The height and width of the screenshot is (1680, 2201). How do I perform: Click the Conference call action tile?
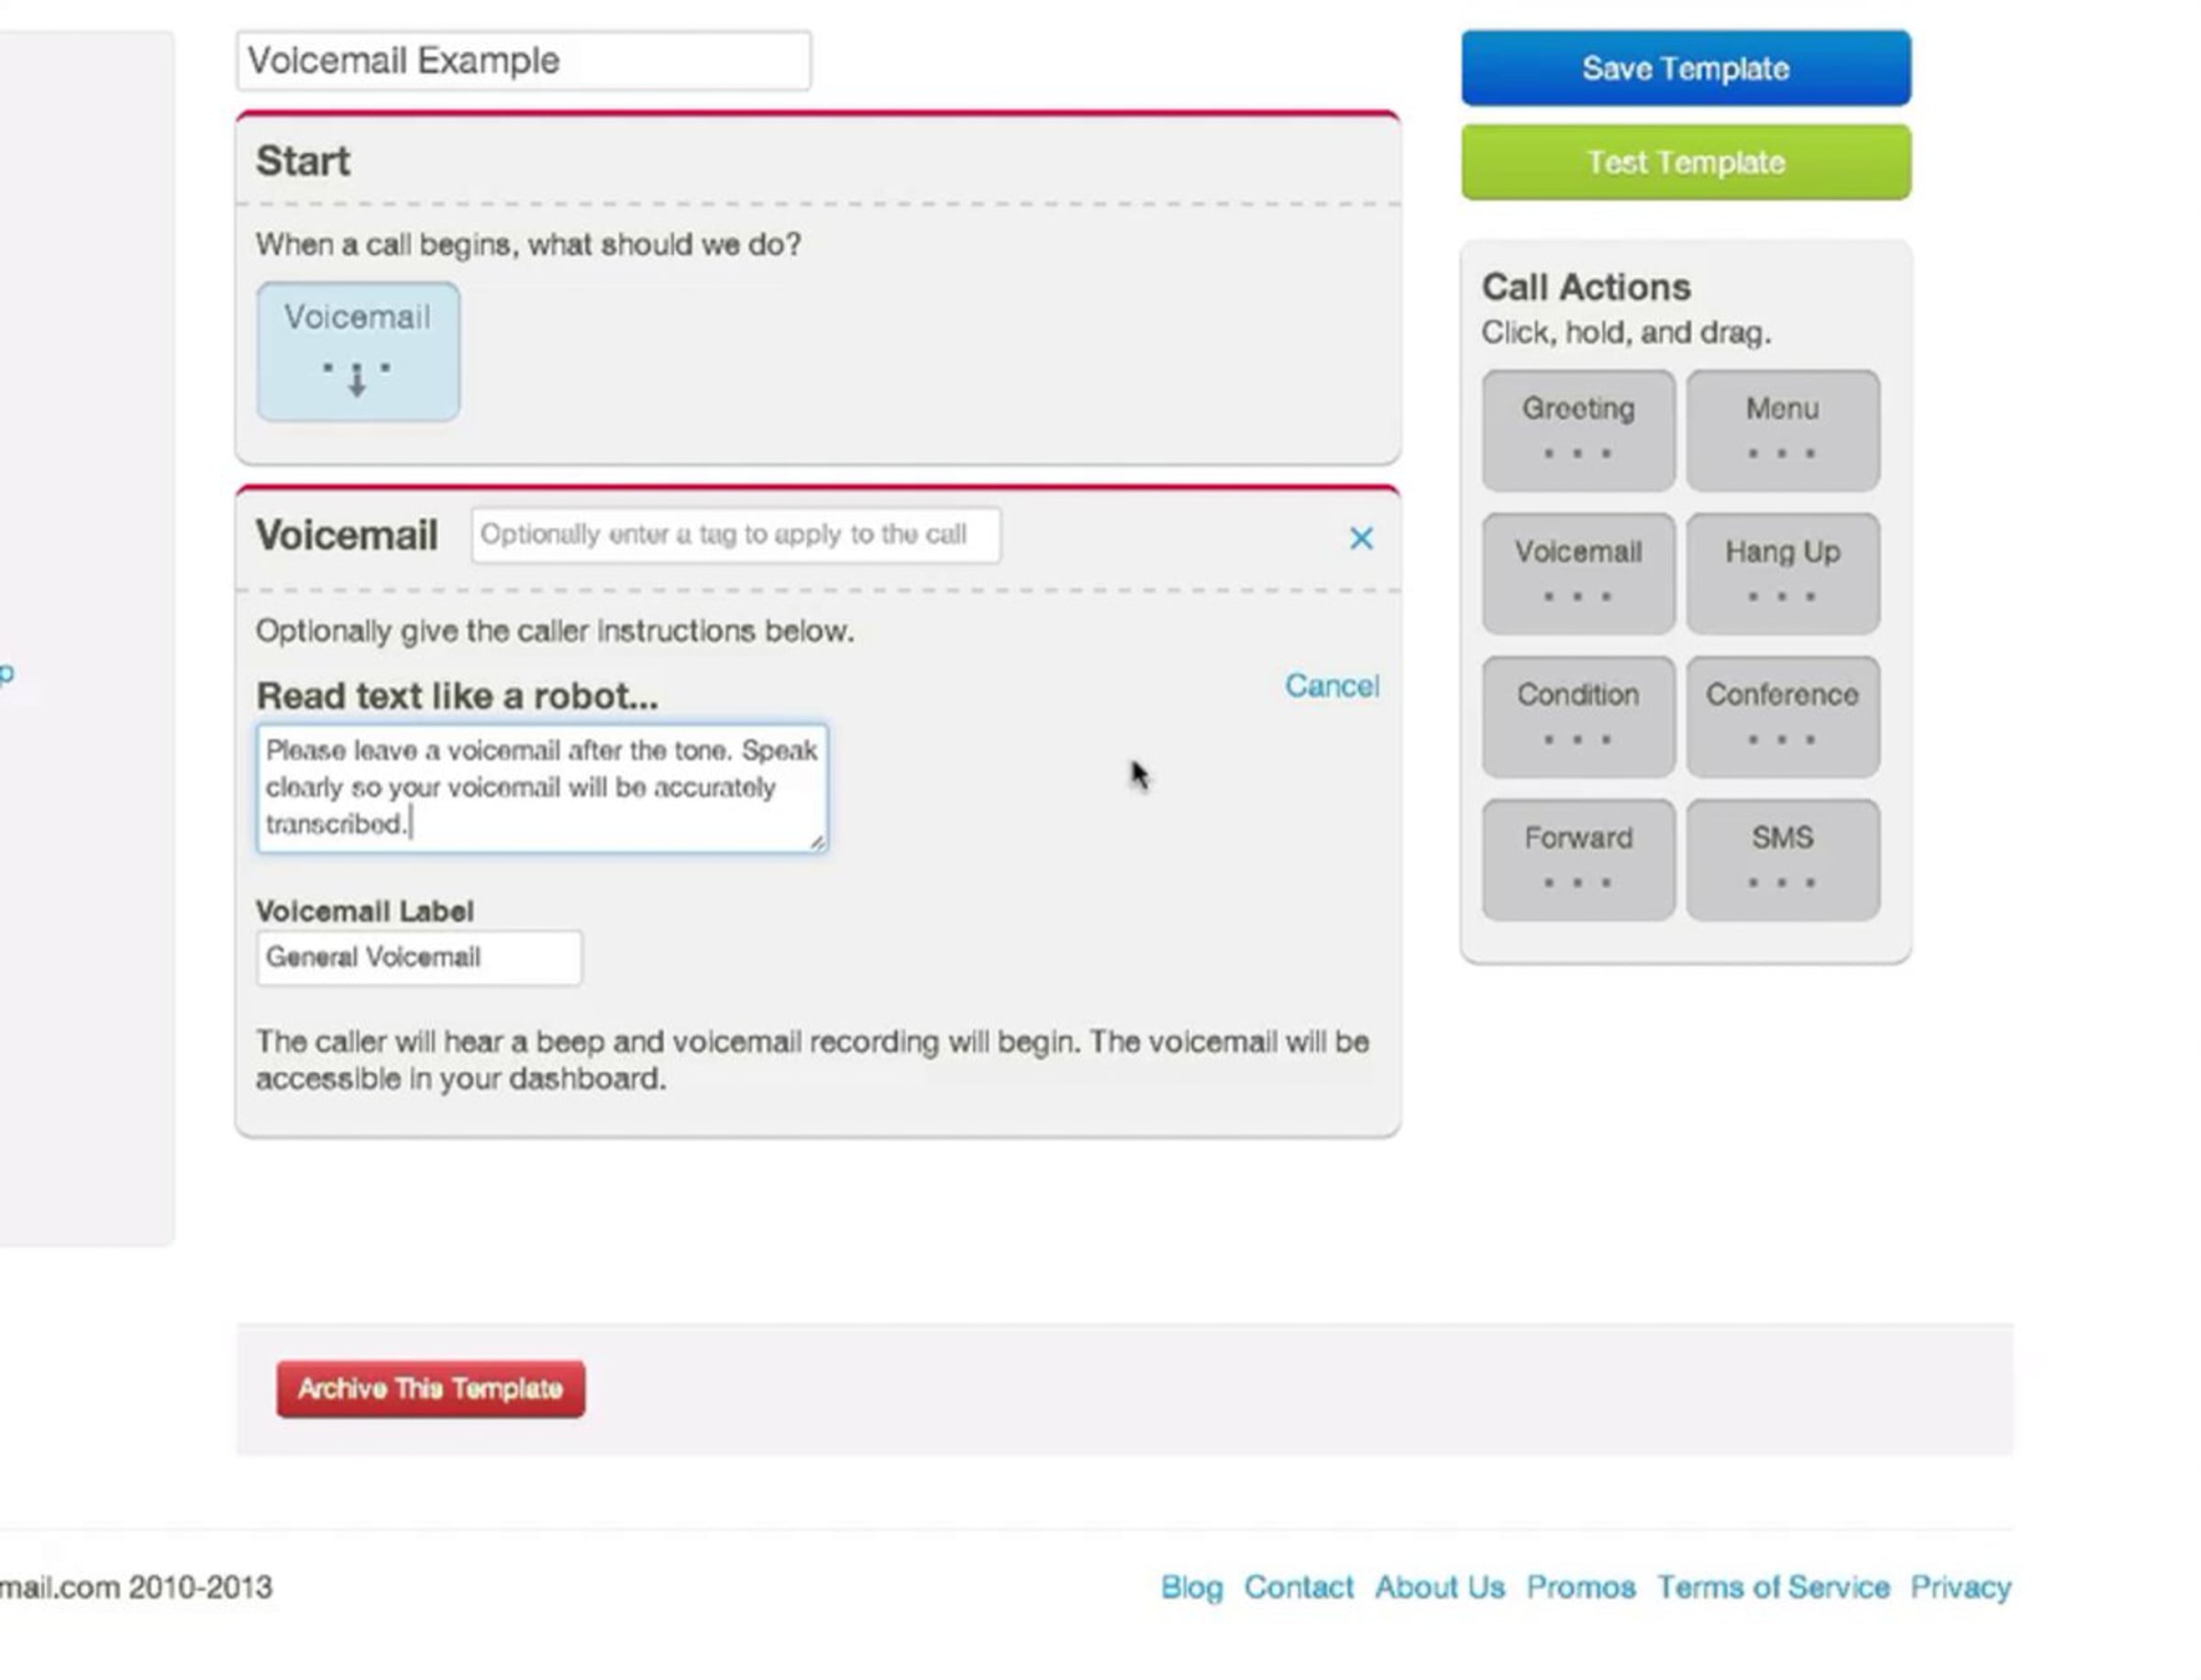point(1781,716)
